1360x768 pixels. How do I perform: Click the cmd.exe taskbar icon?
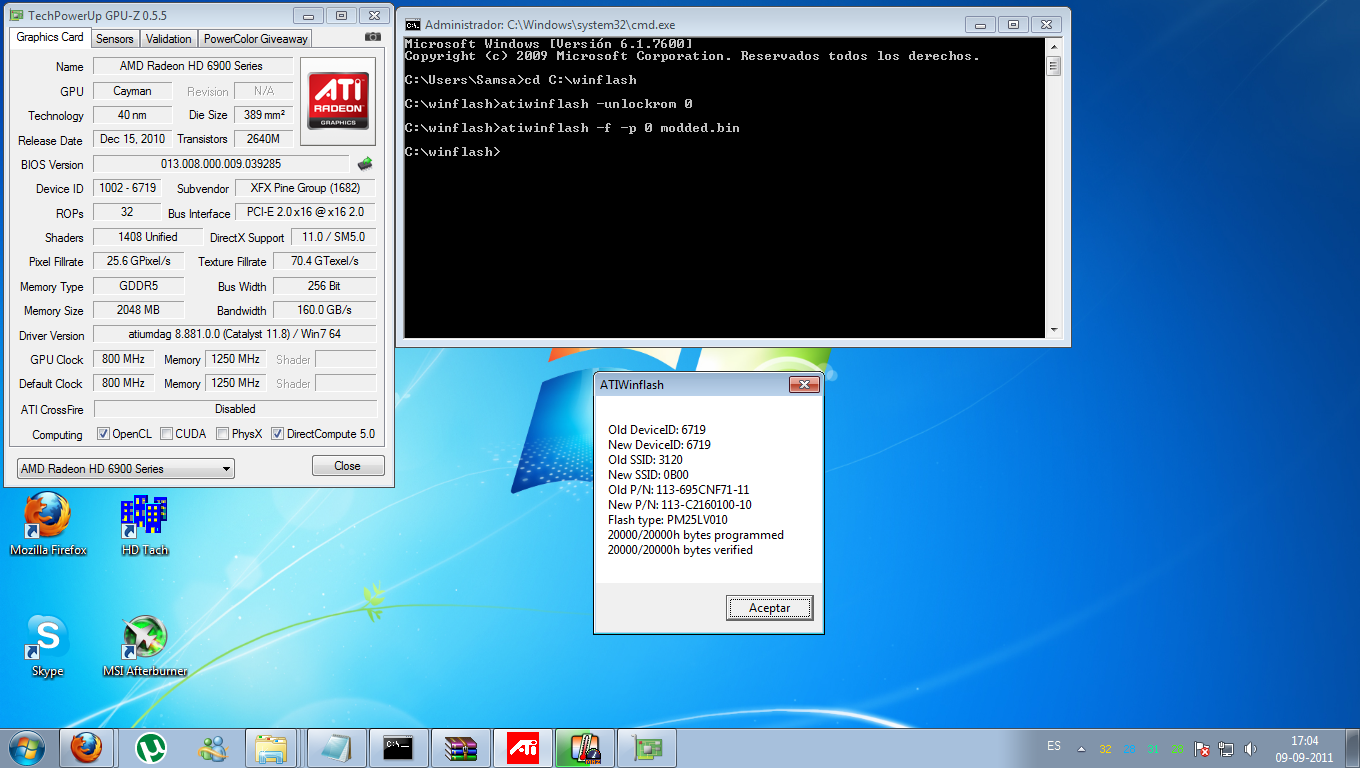[x=398, y=747]
